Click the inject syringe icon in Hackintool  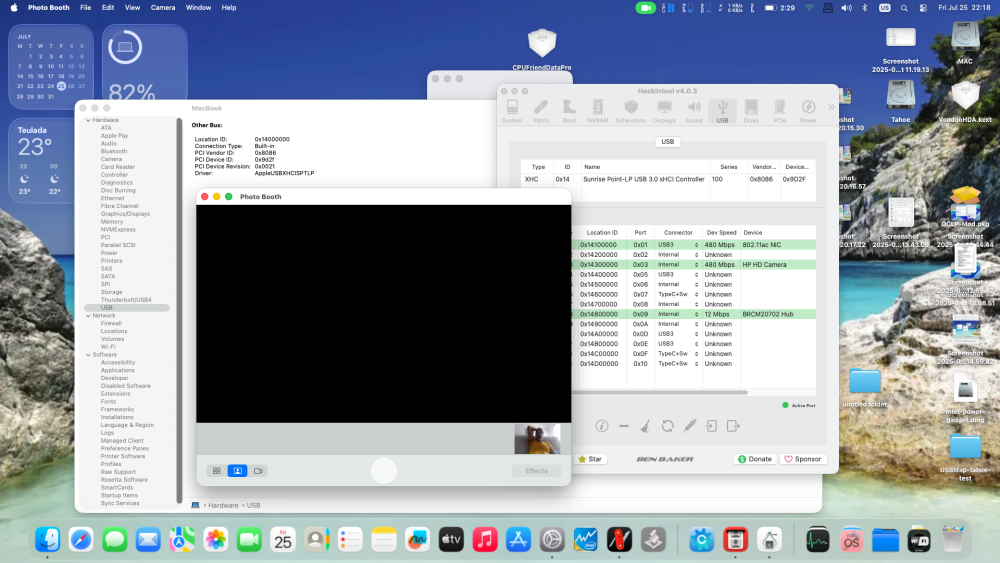[x=689, y=426]
